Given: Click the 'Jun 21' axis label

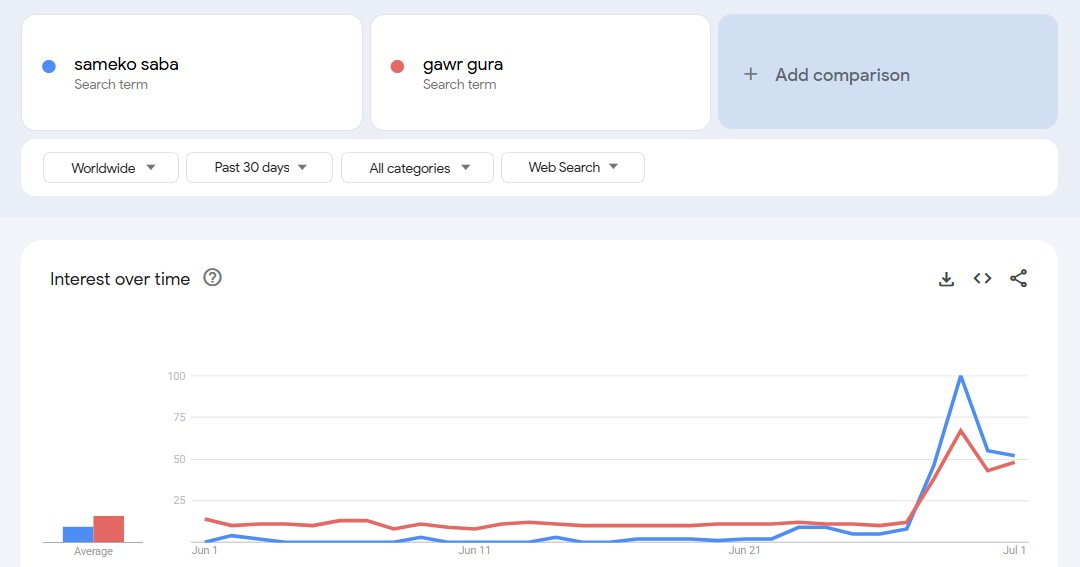Looking at the screenshot, I should coord(745,550).
